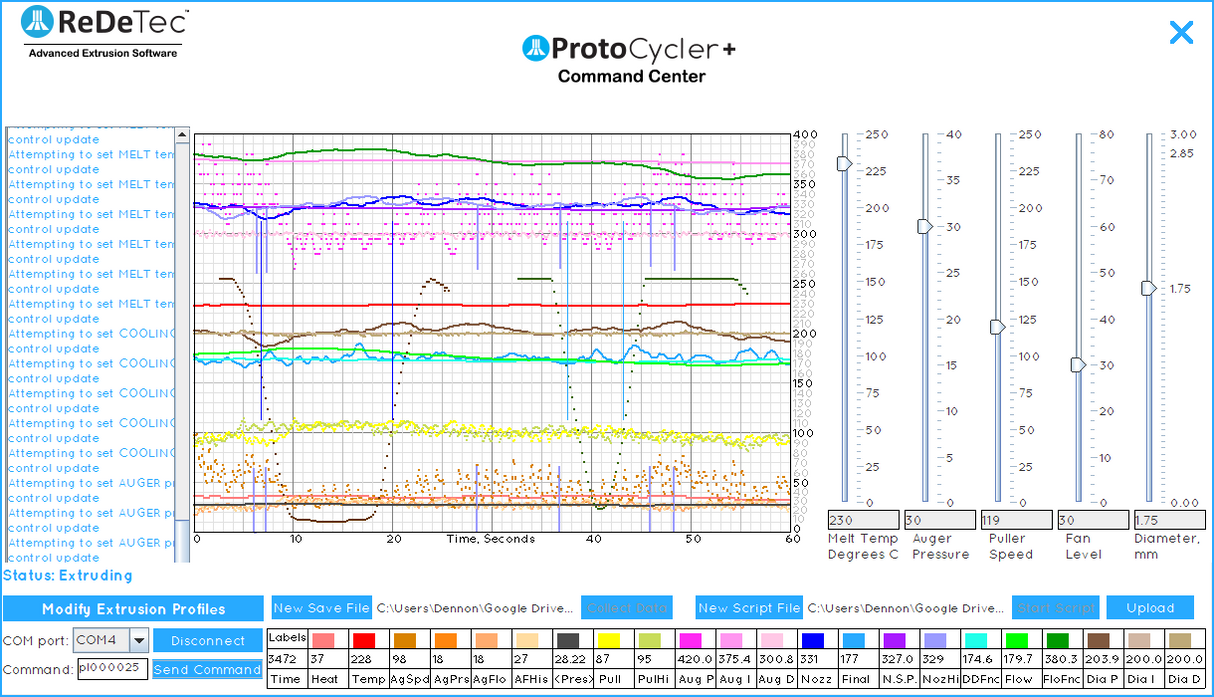Click the COM port dropdown arrow
The image size is (1214, 697).
point(138,640)
